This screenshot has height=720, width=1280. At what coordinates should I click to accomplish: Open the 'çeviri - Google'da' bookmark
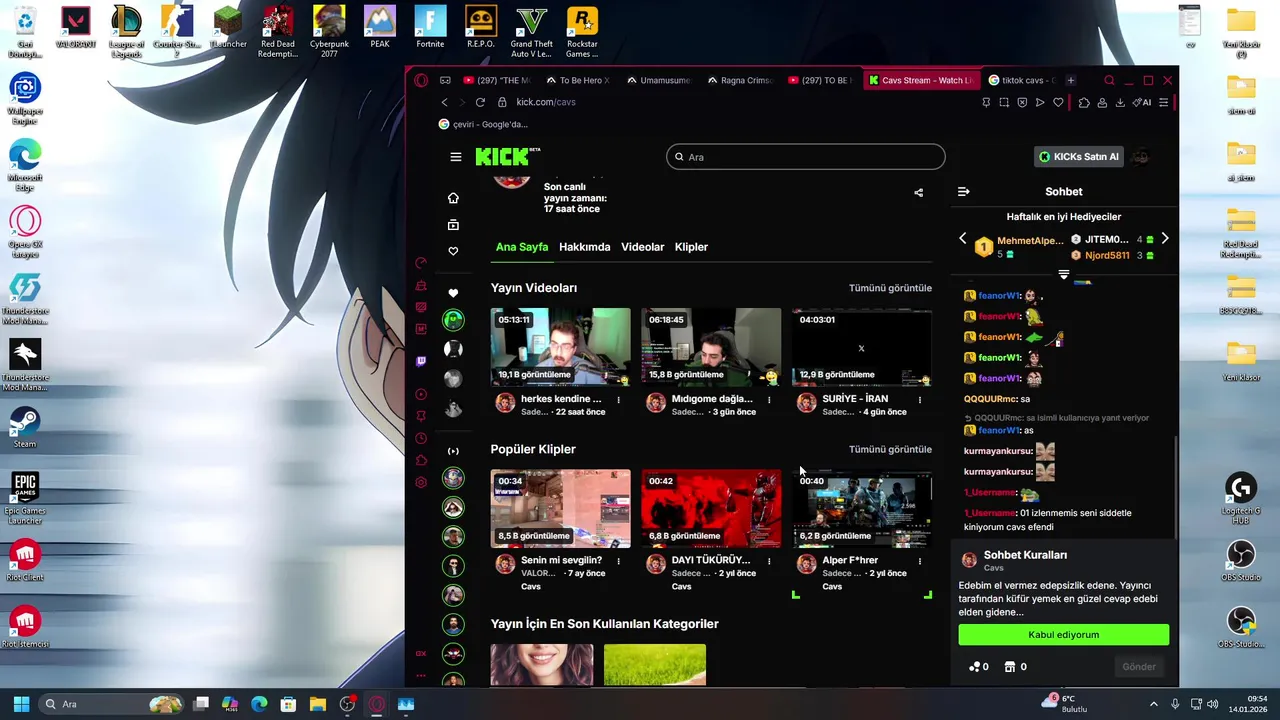pos(482,124)
